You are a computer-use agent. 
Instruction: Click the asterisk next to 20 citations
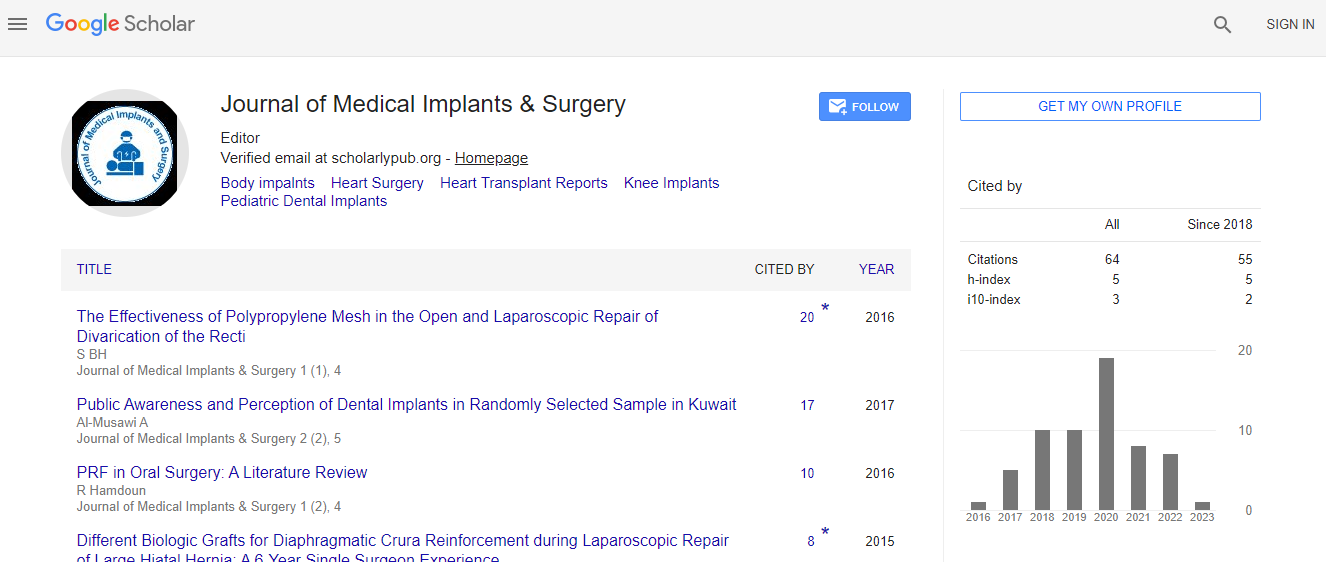tap(825, 309)
